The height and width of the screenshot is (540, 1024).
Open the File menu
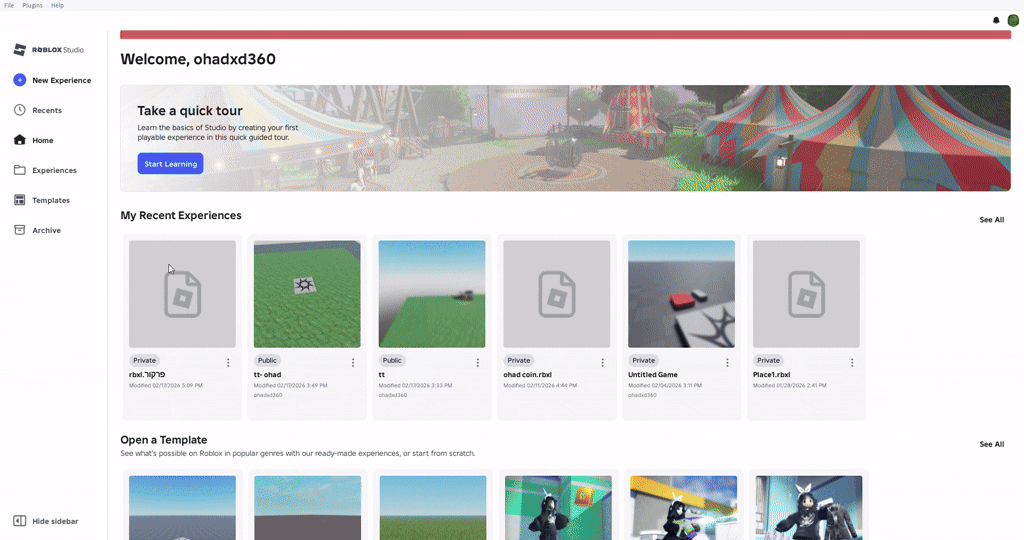9,5
